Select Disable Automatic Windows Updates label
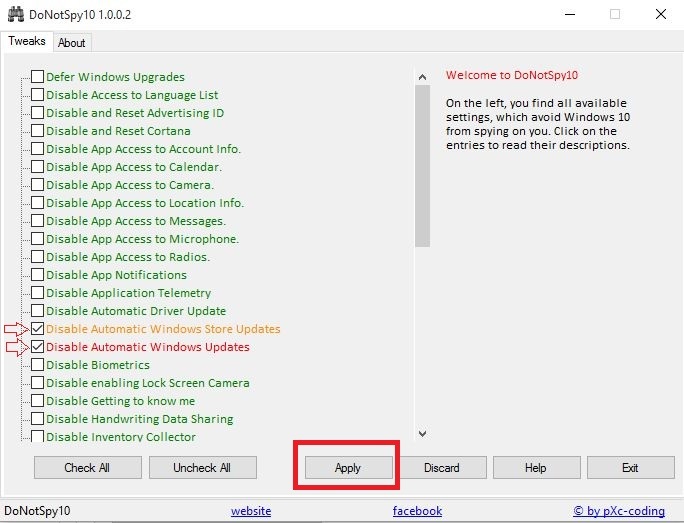This screenshot has width=684, height=523. [x=148, y=347]
